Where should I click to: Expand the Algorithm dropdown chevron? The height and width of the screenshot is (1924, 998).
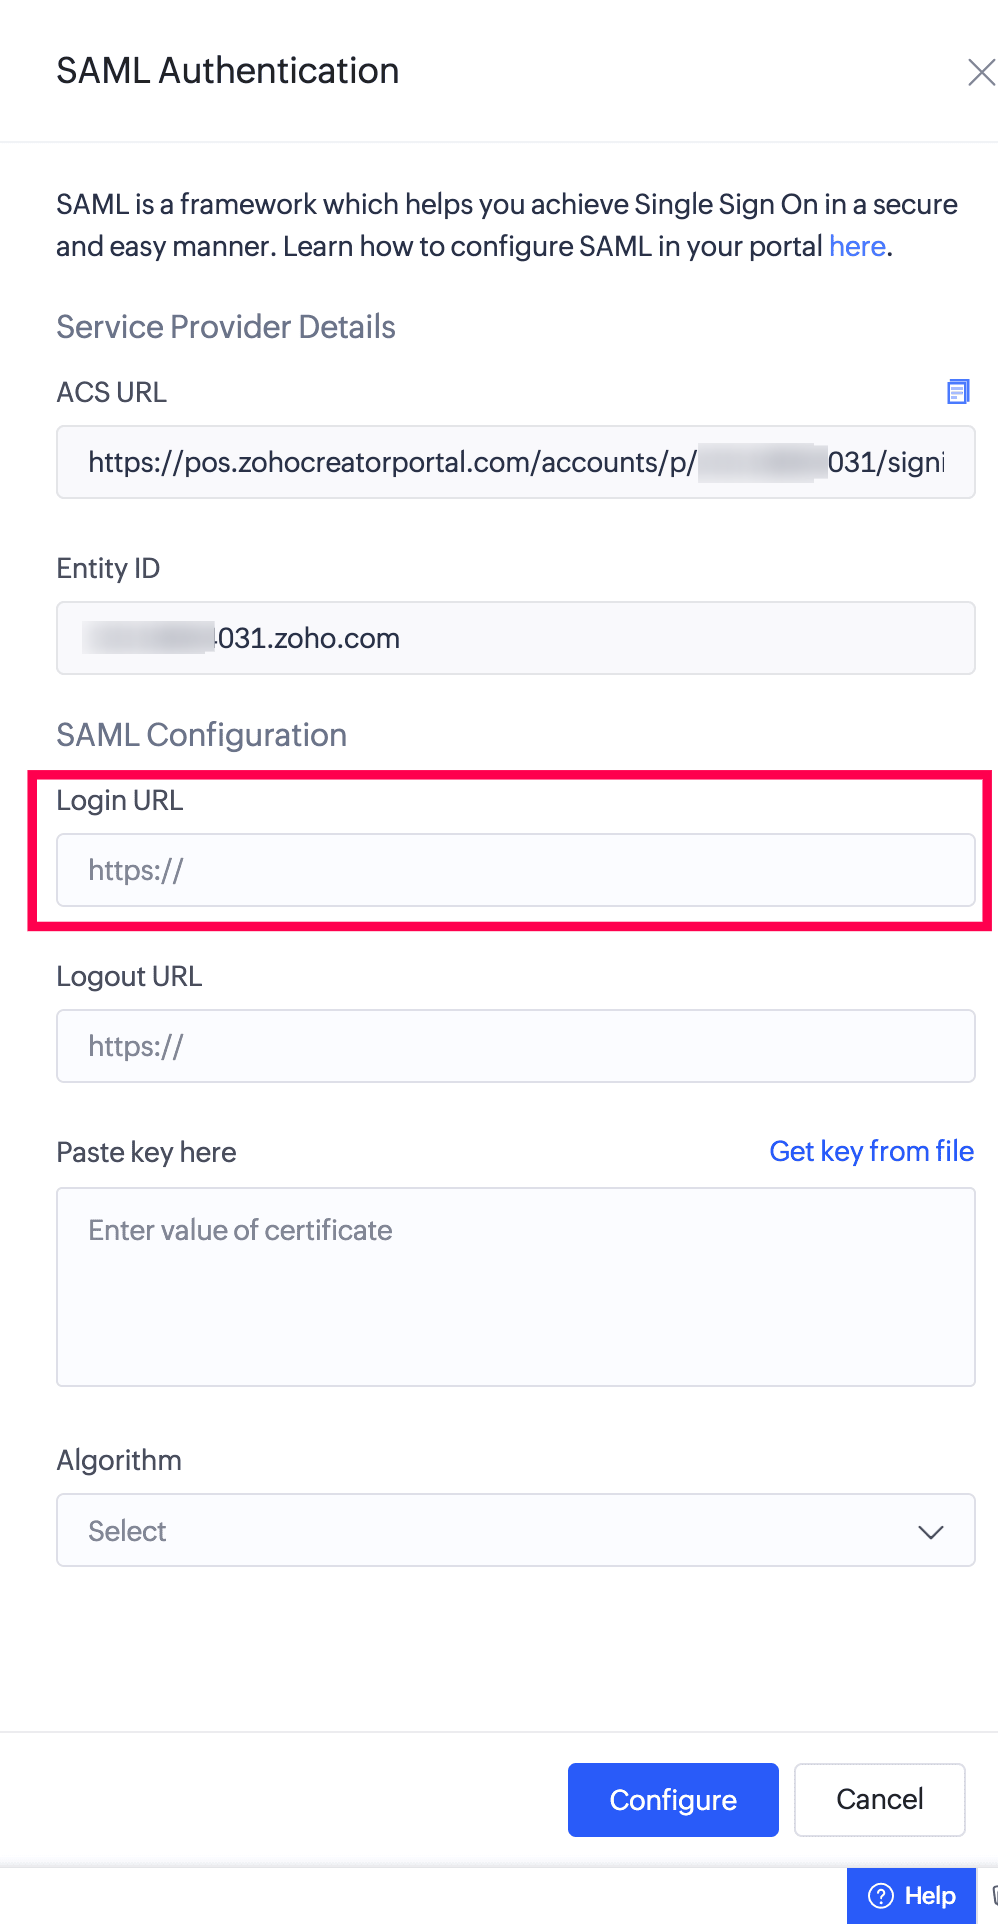(931, 1531)
